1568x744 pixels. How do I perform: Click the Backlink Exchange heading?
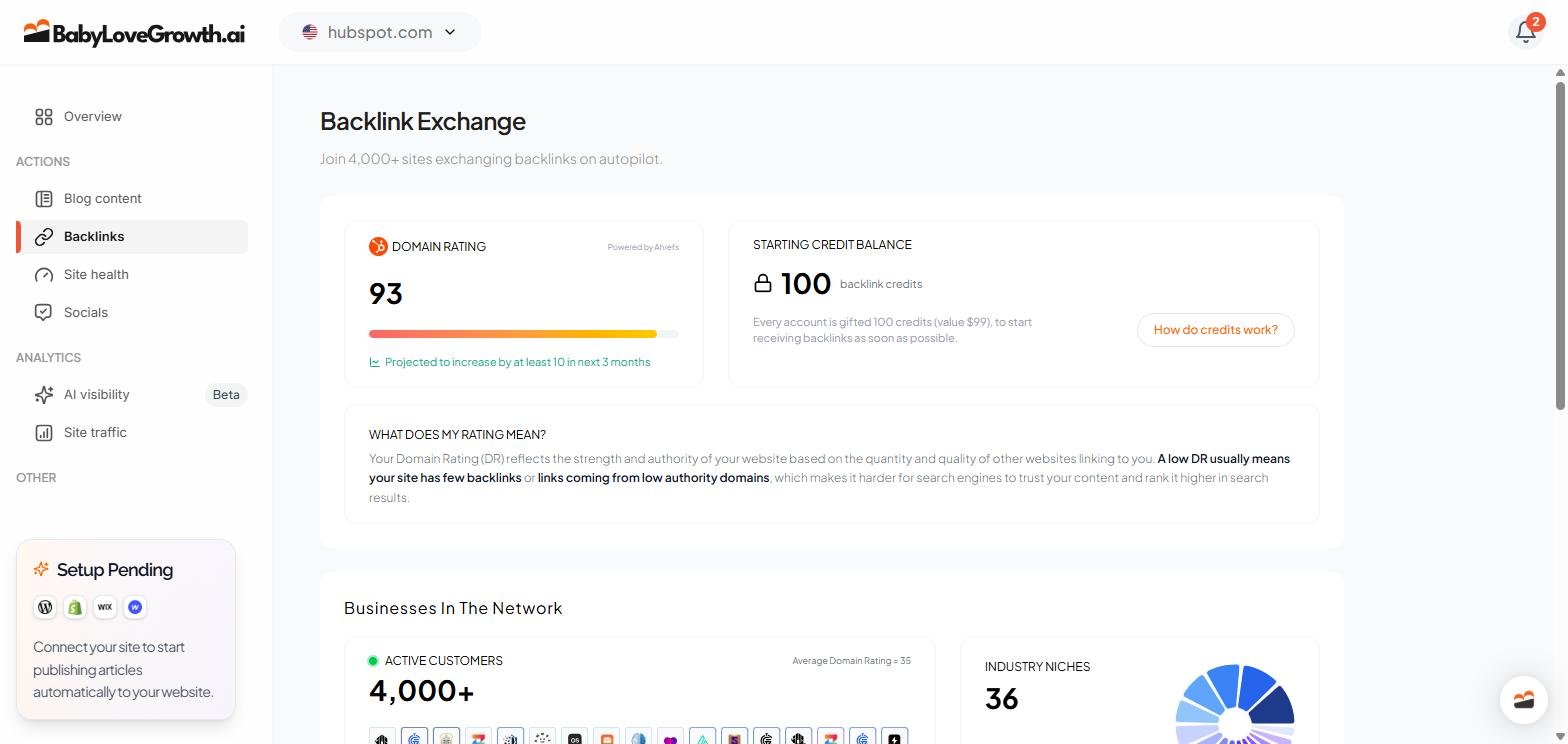[423, 121]
